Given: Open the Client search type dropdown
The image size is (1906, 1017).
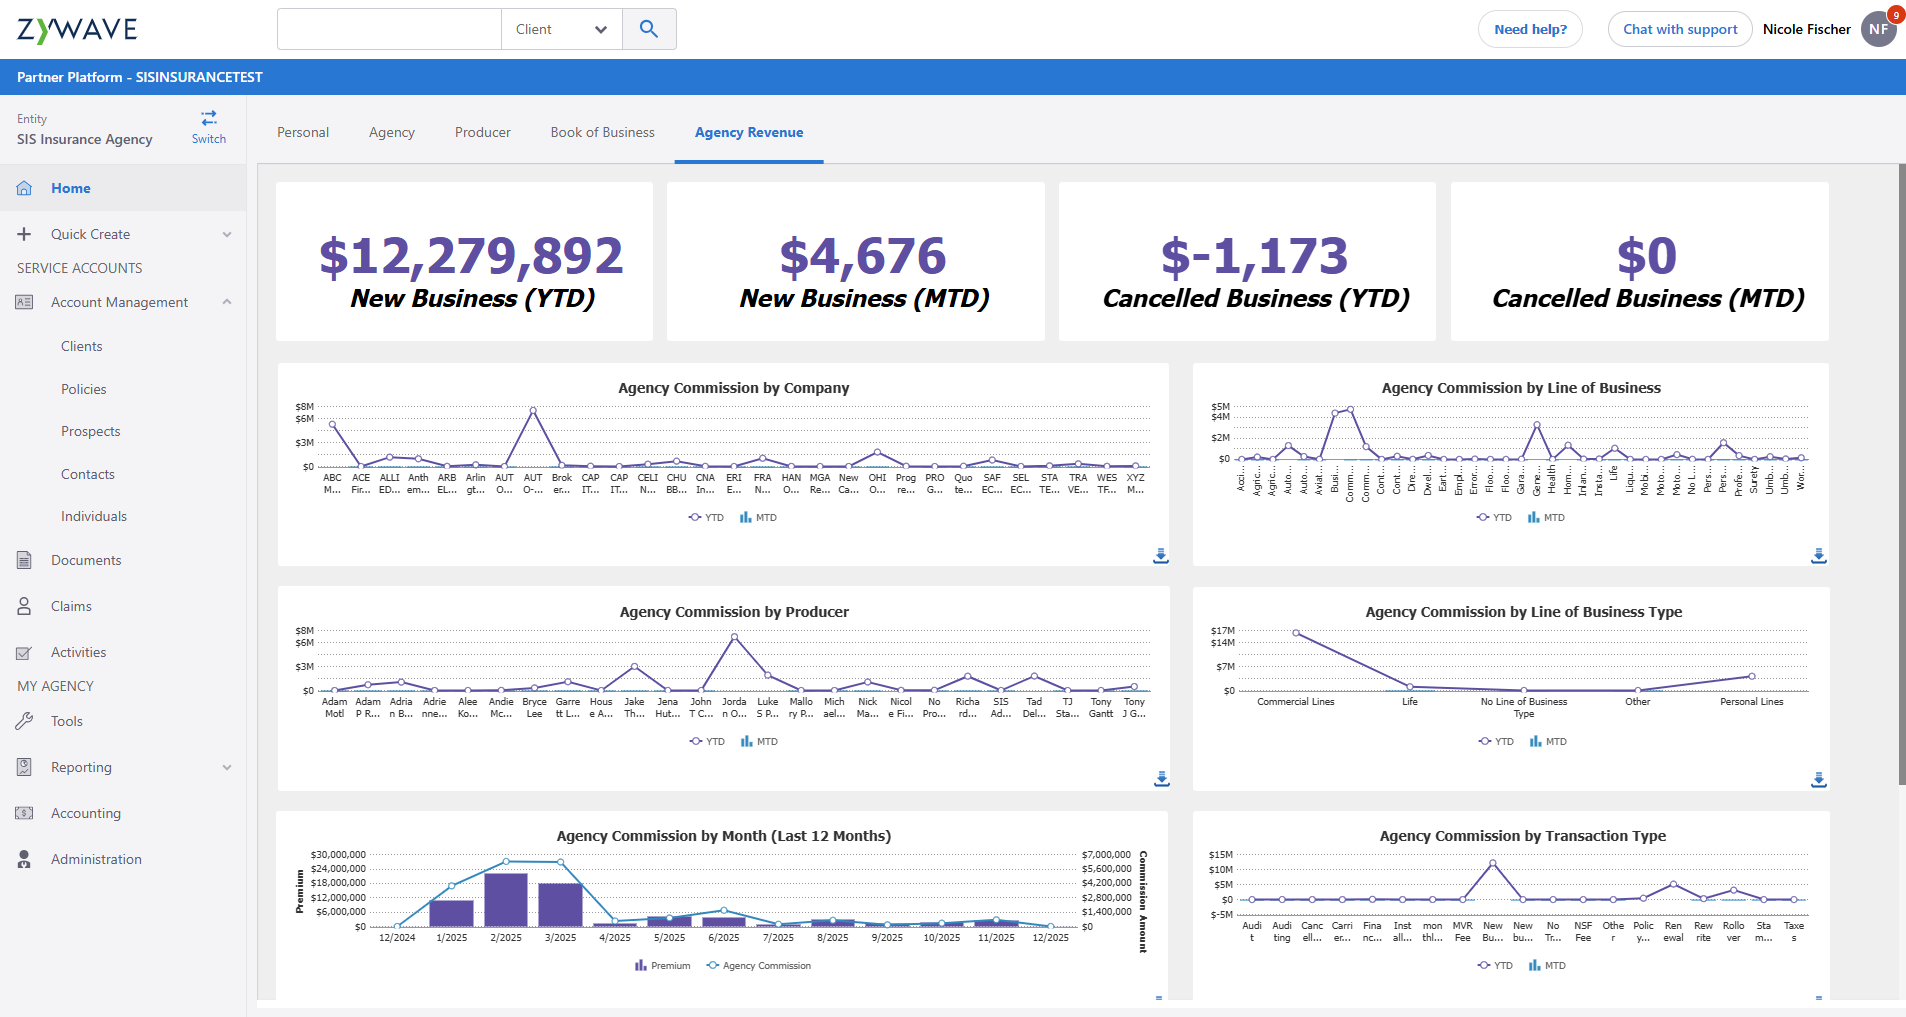Looking at the screenshot, I should pyautogui.click(x=561, y=29).
